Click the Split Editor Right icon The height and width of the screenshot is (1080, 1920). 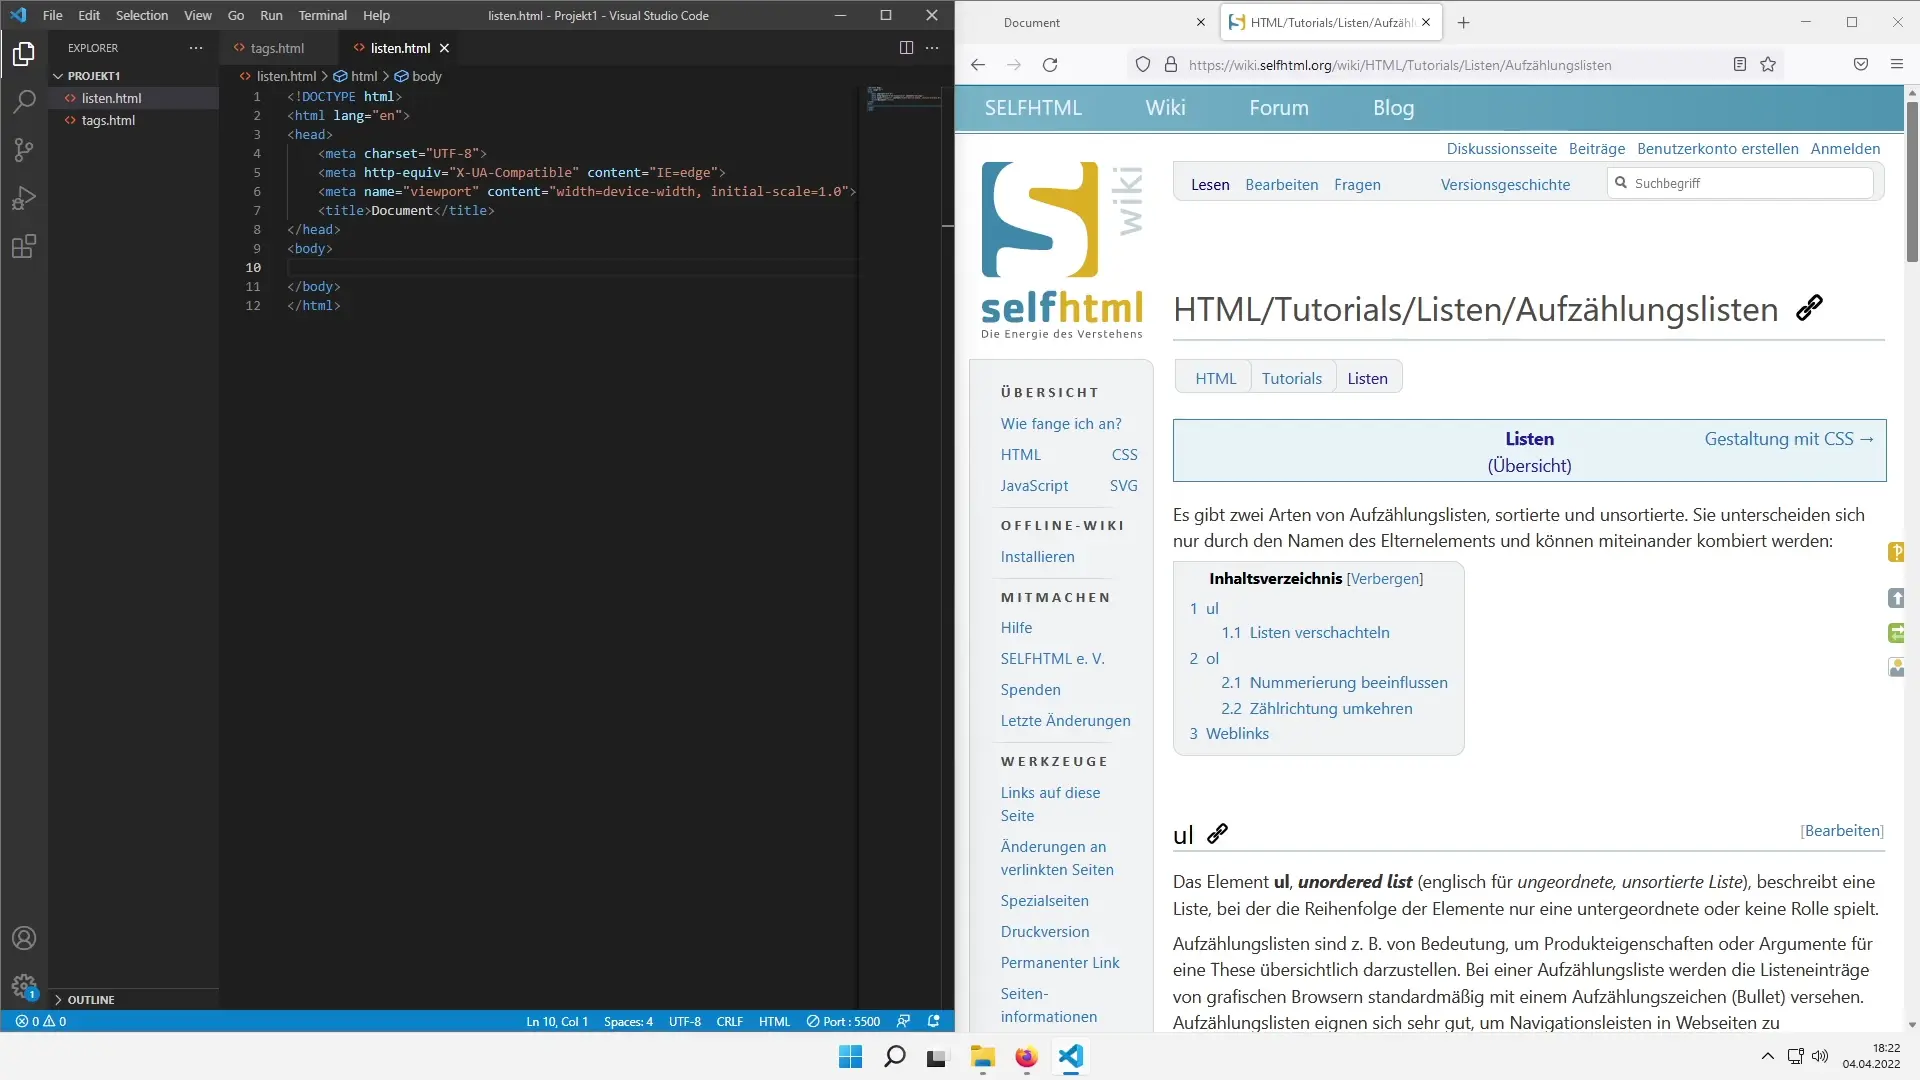906,47
